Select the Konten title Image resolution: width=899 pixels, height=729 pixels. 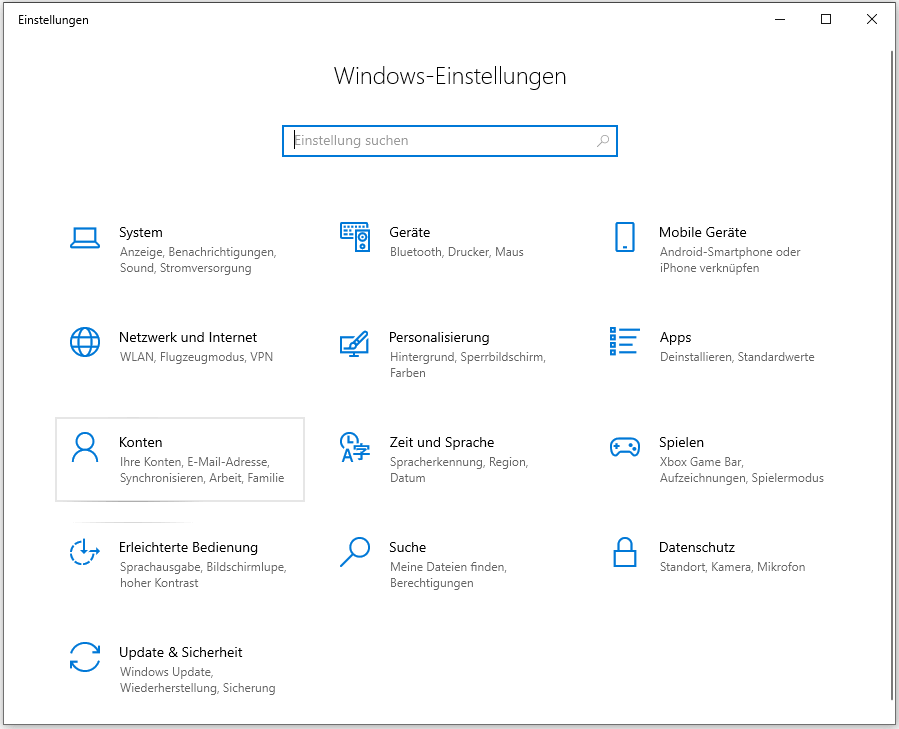coord(140,442)
